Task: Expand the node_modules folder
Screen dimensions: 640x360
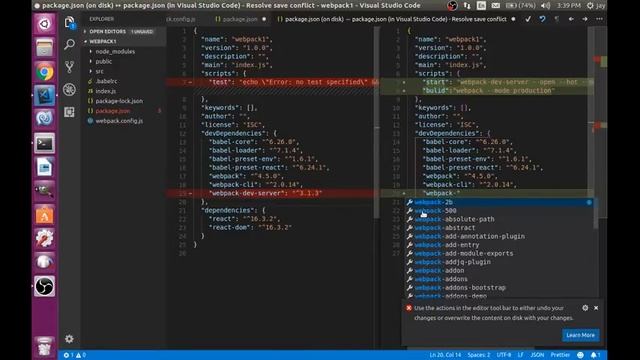Action: pyautogui.click(x=115, y=52)
